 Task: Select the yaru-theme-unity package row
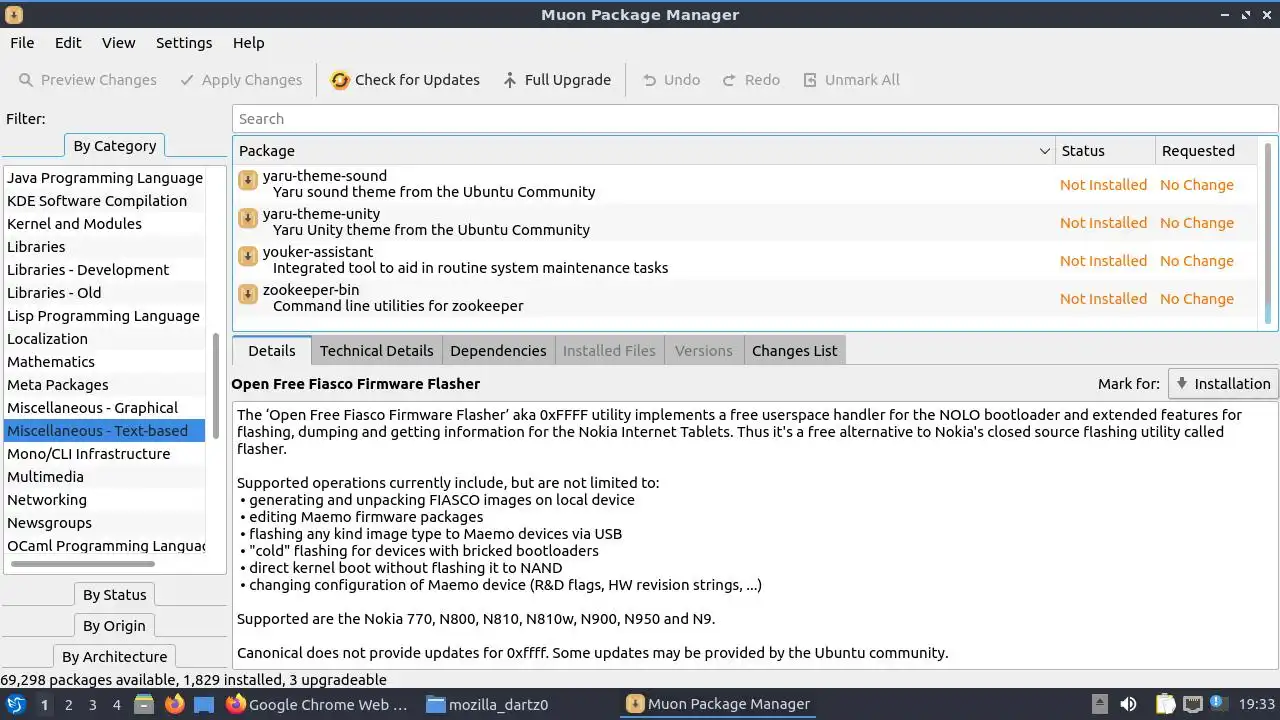[x=640, y=222]
